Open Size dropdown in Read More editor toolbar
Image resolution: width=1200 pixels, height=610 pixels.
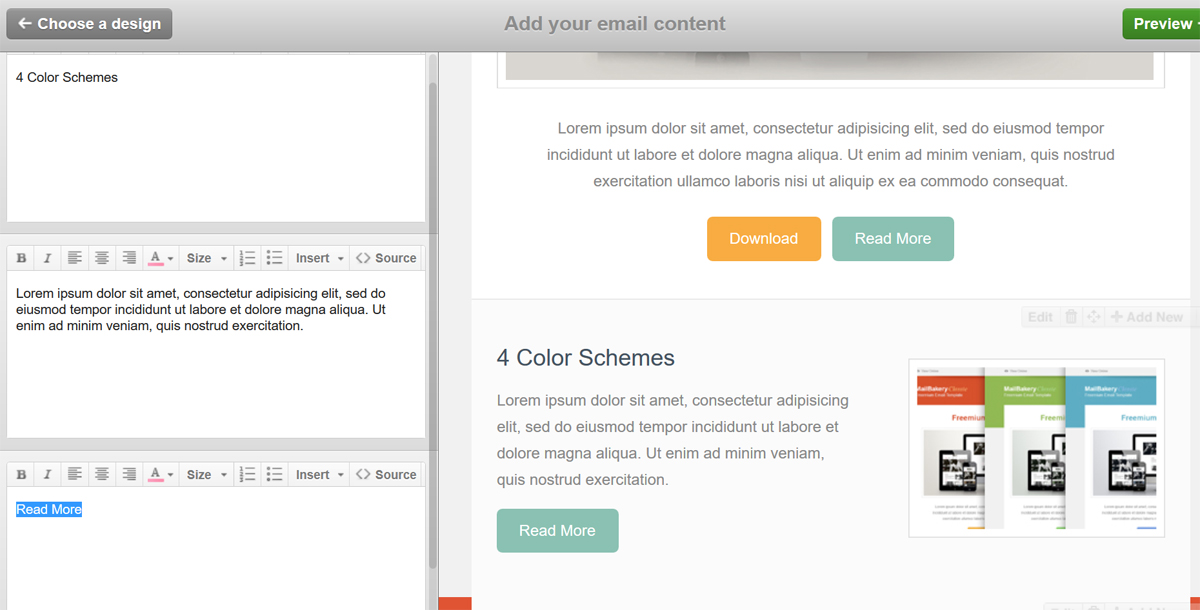point(207,475)
